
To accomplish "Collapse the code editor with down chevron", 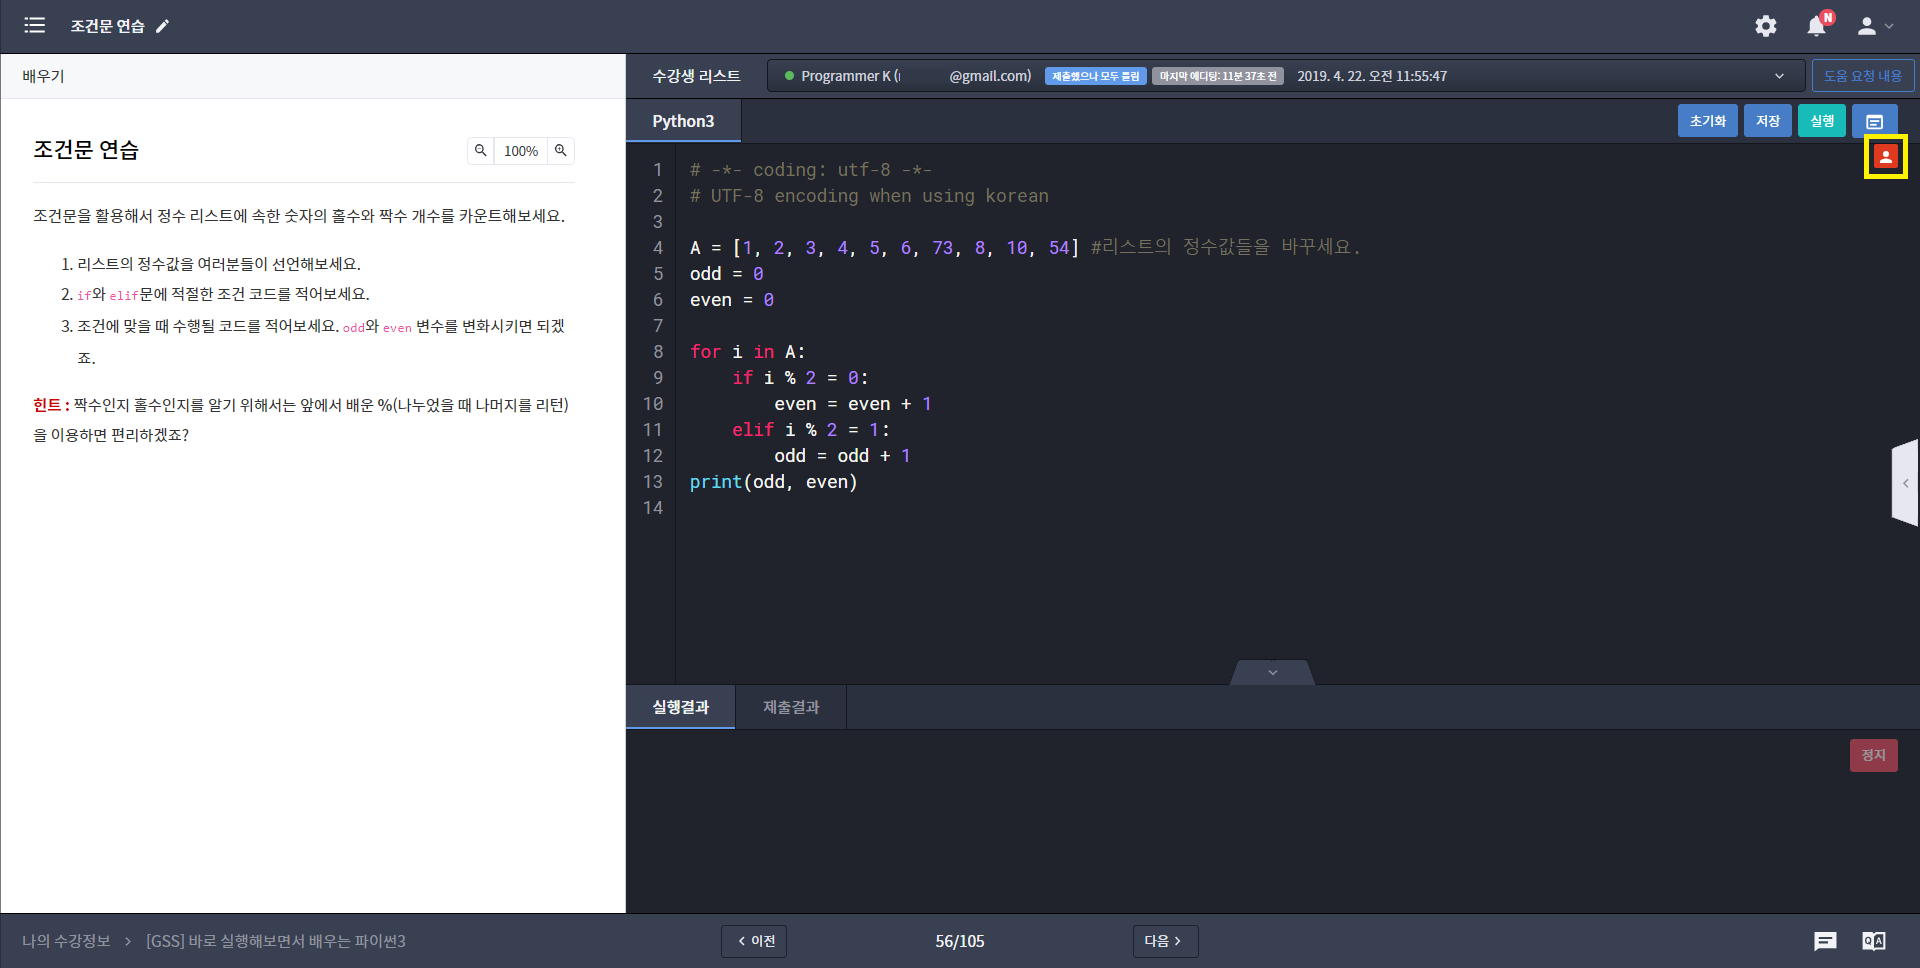I will (1272, 673).
